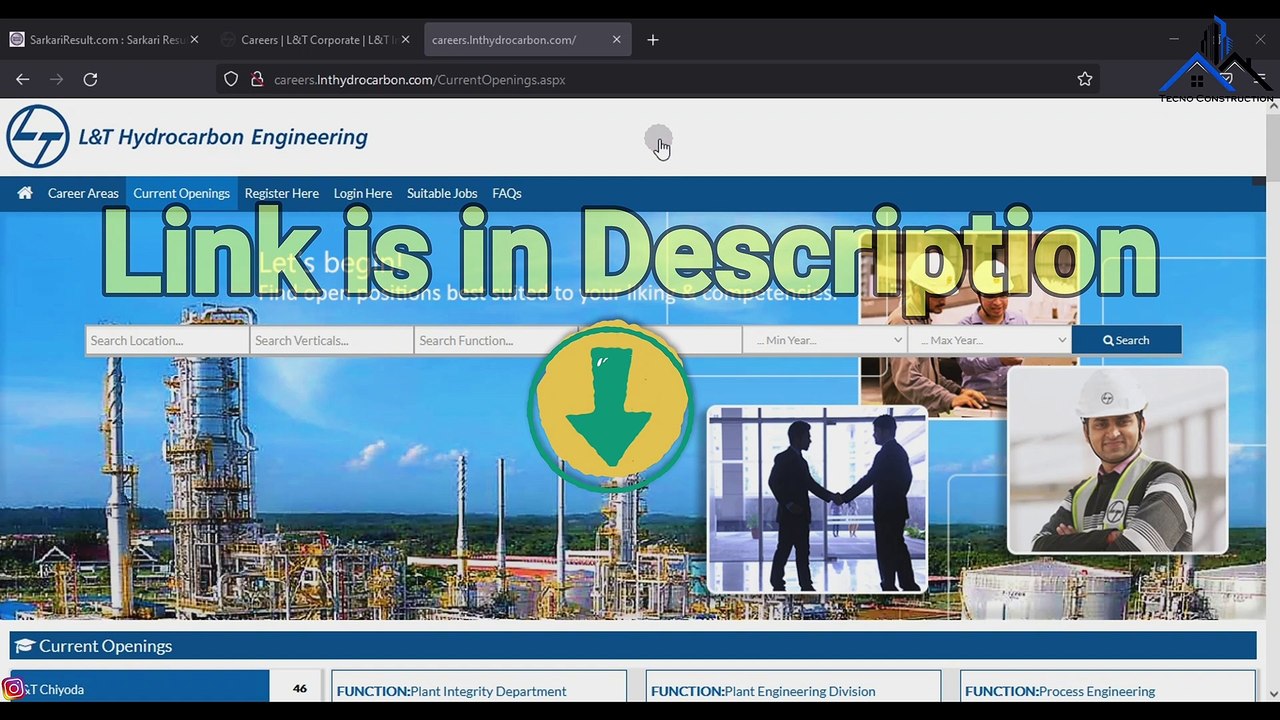Open a new browser tab with plus

click(x=653, y=40)
